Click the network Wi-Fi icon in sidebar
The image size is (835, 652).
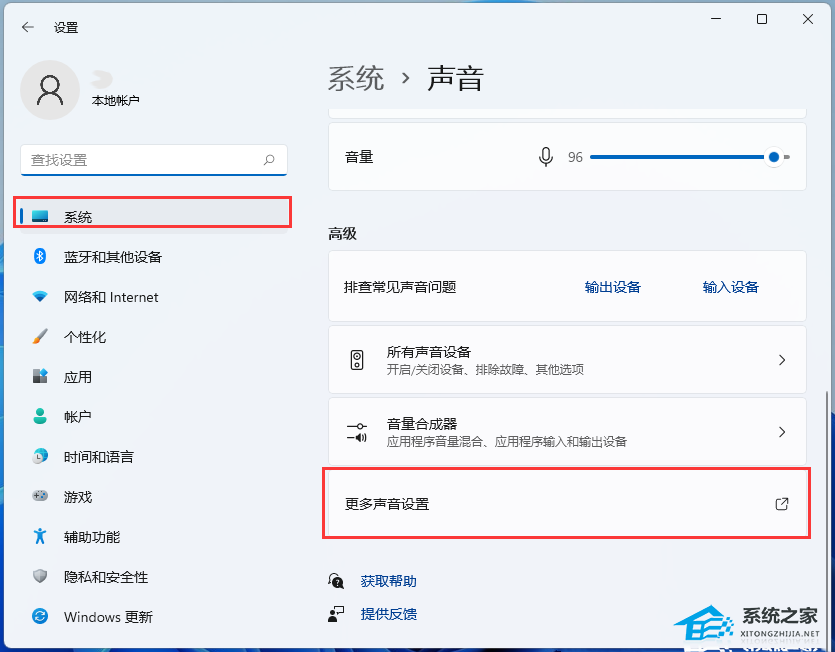40,296
